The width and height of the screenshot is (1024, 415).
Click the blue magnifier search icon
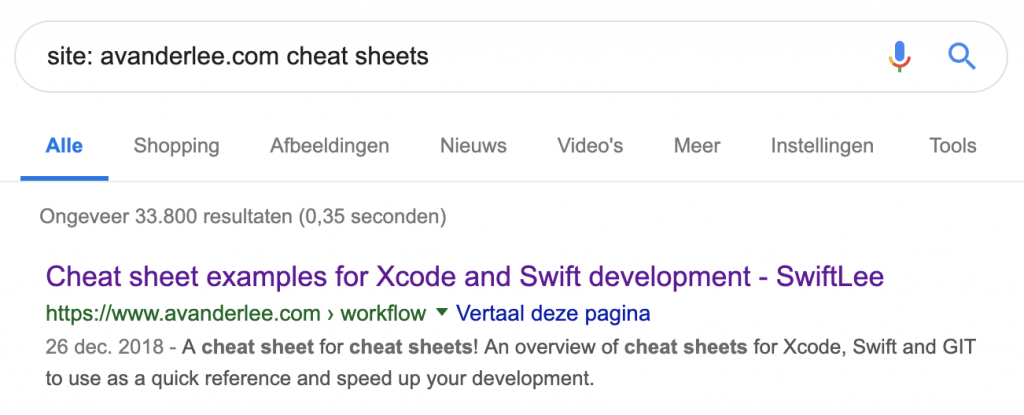tap(962, 56)
